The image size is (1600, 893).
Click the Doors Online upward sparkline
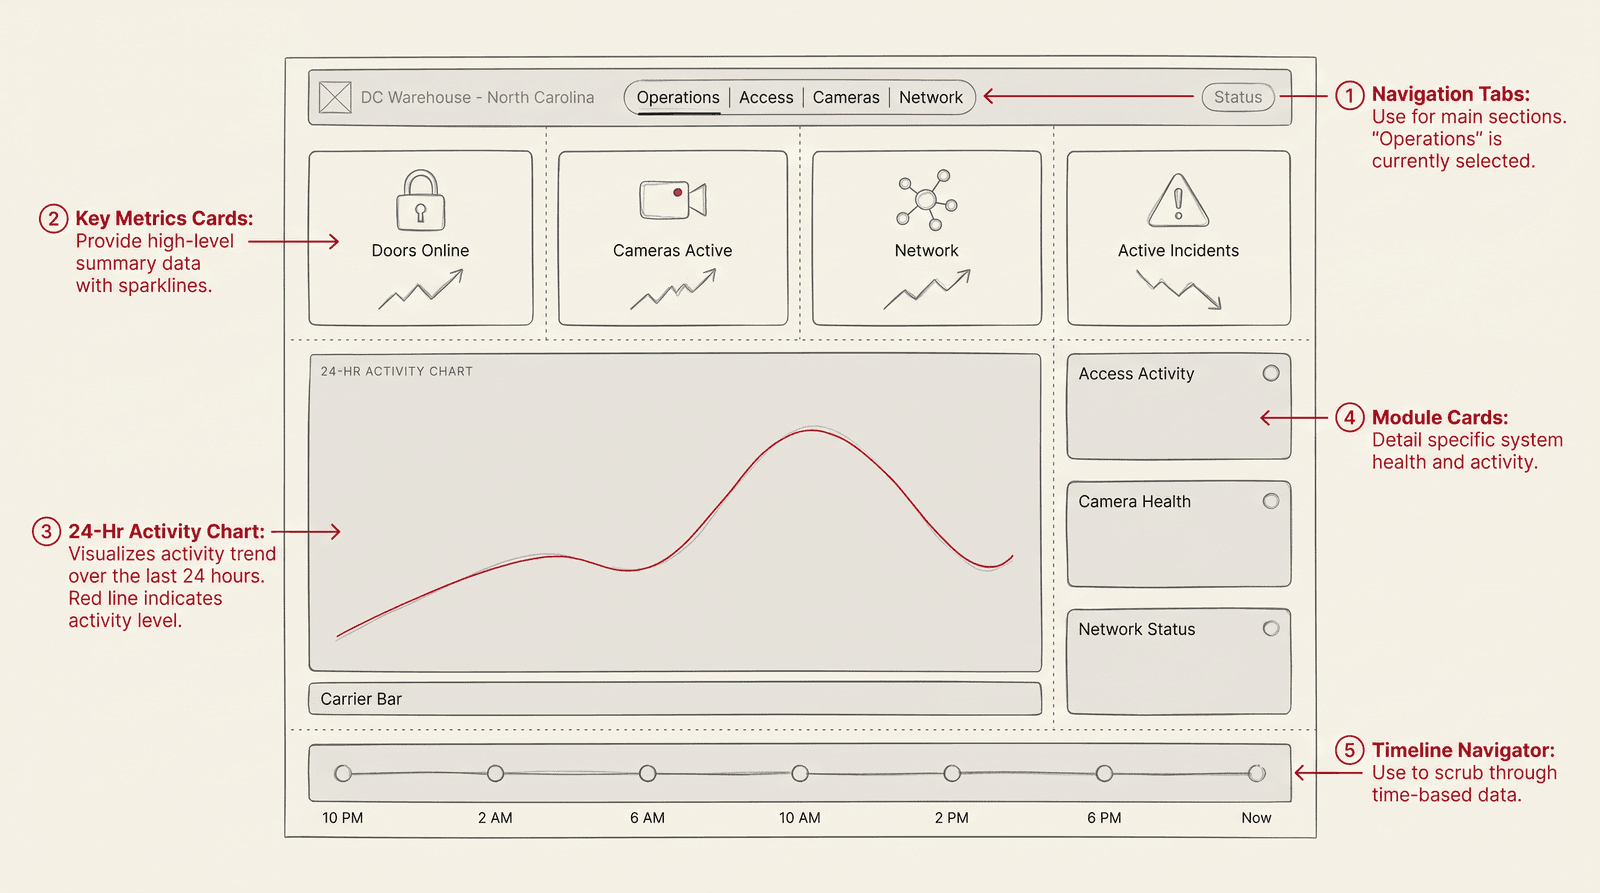[x=421, y=289]
